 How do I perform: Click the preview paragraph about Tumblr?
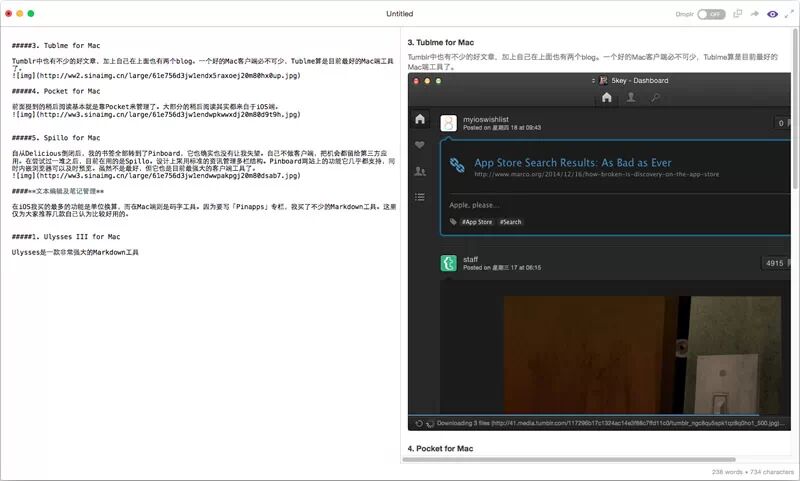click(592, 62)
